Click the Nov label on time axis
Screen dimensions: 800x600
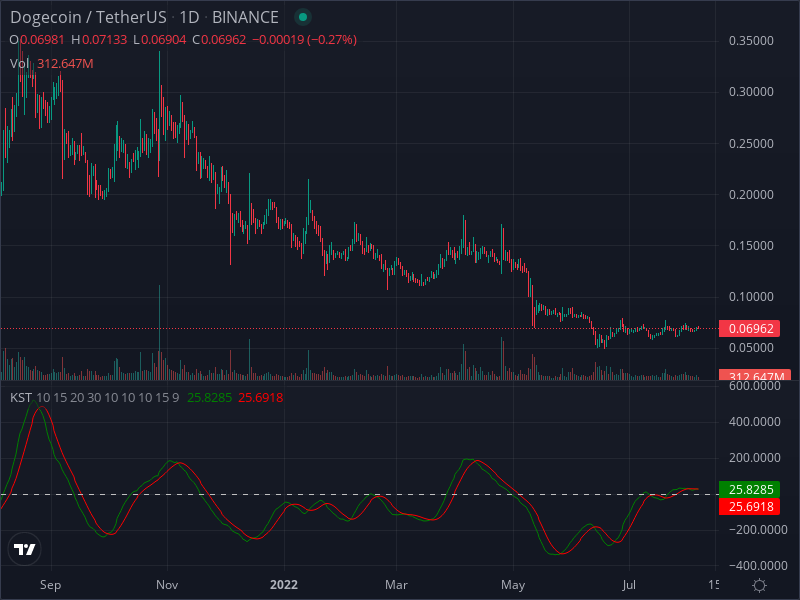click(x=167, y=585)
